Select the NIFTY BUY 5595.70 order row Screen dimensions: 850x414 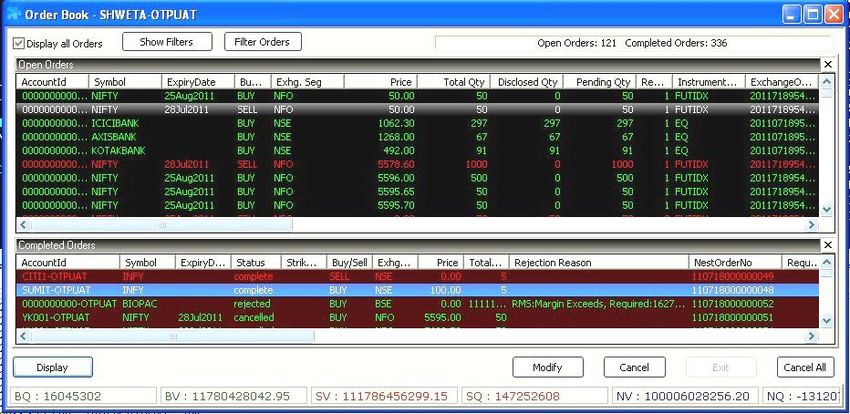[417, 205]
